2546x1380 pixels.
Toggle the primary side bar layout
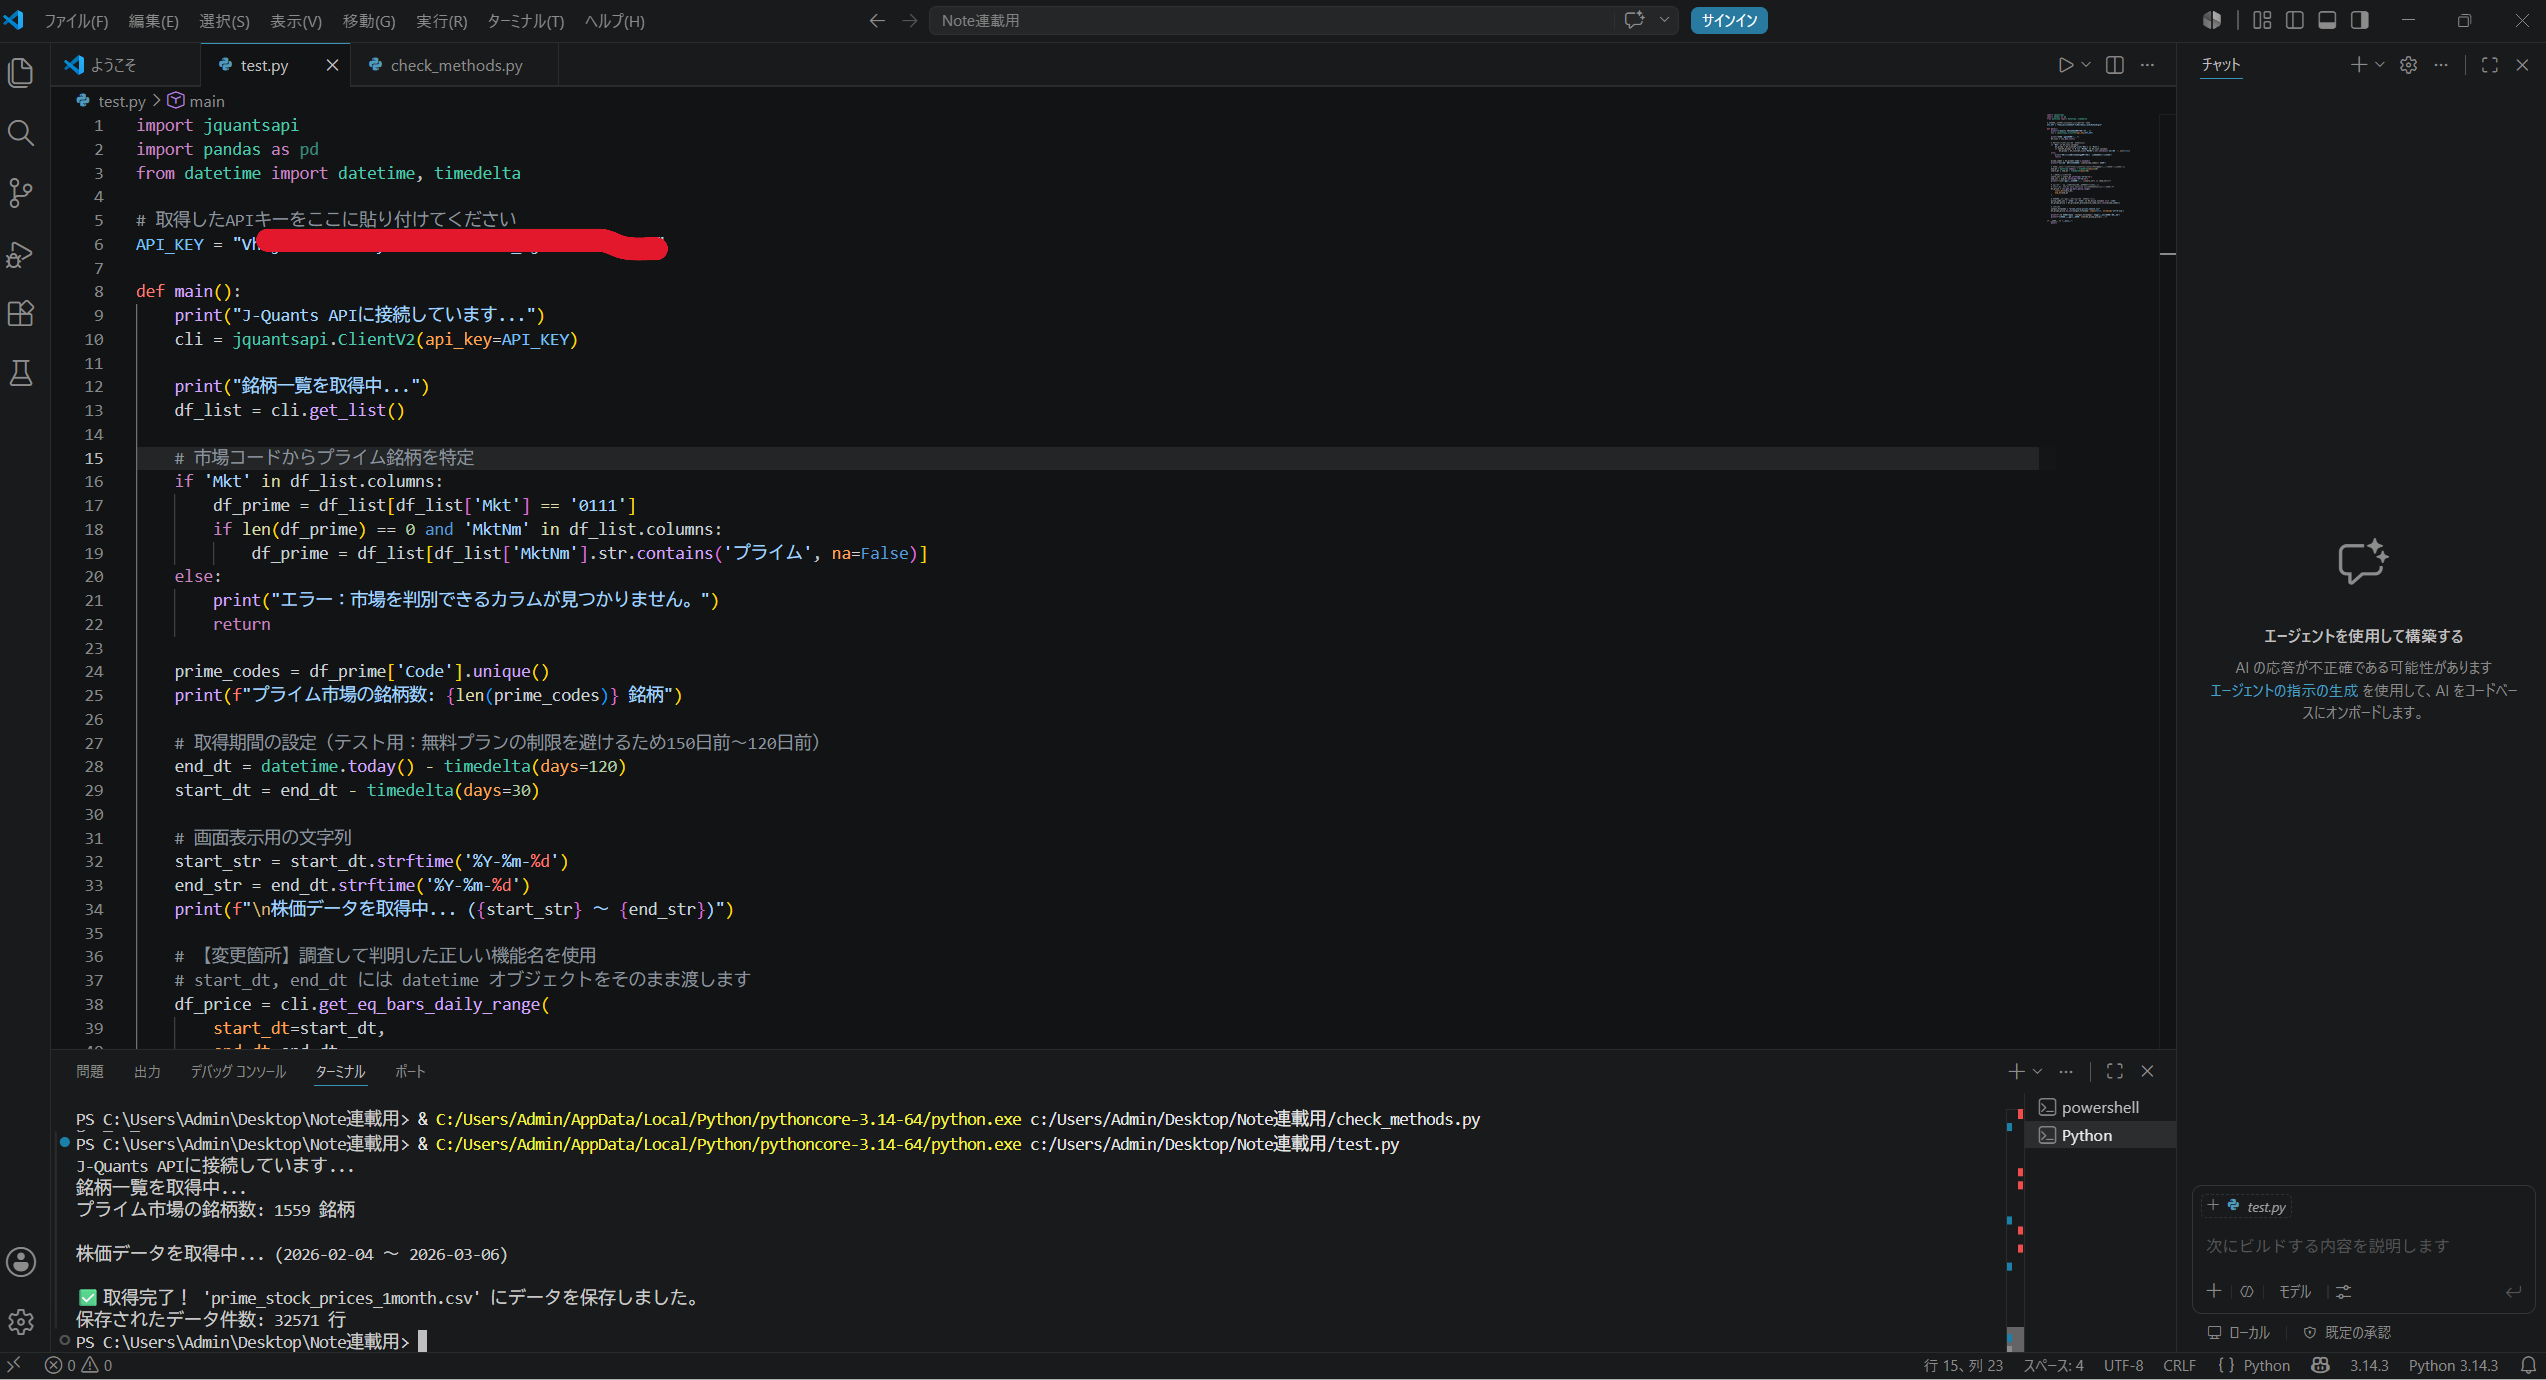[2295, 20]
